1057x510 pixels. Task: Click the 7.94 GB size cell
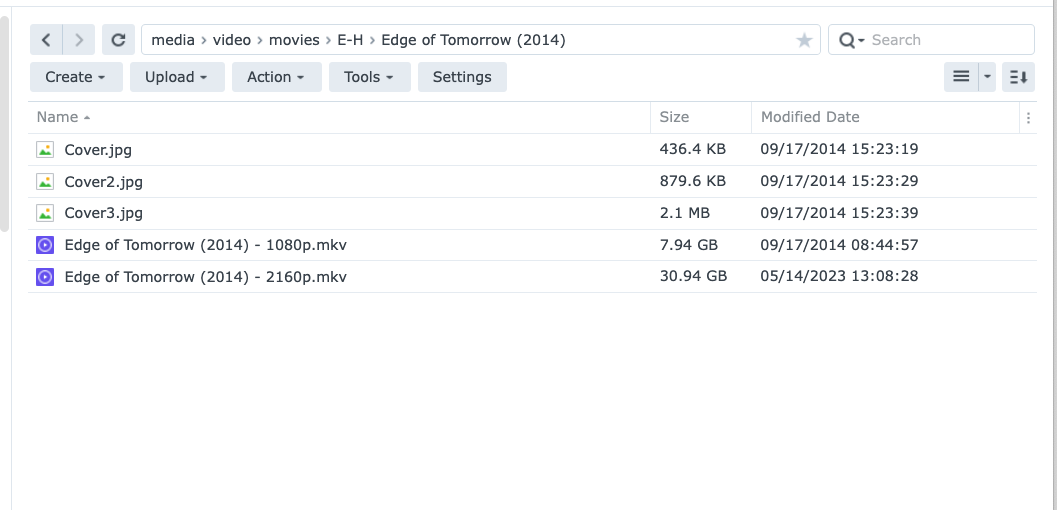point(688,245)
